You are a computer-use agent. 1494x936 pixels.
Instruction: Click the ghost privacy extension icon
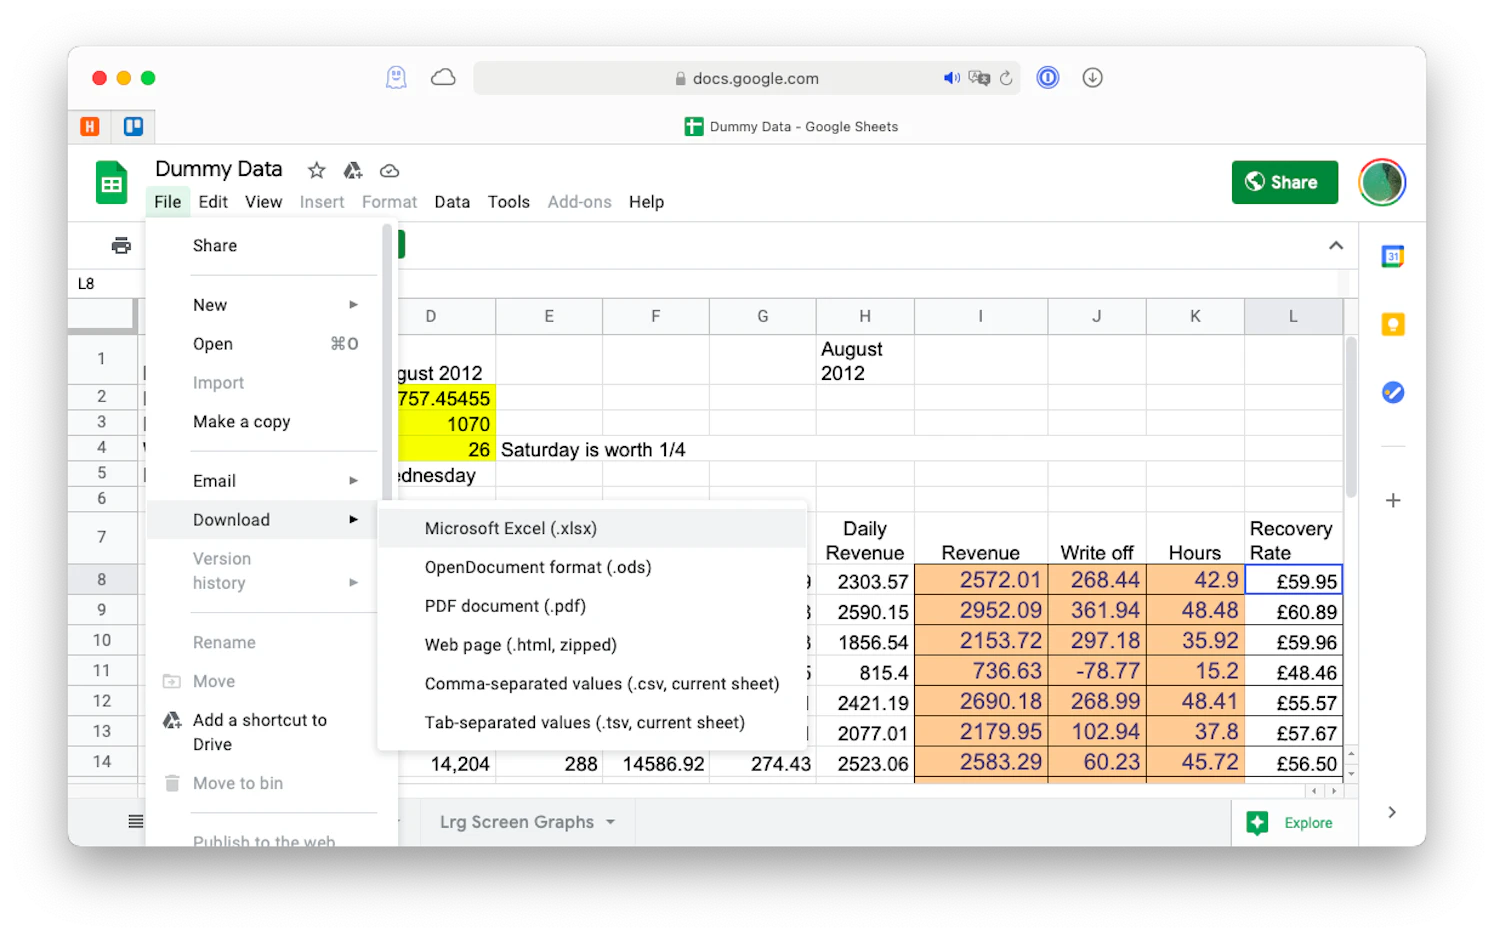click(396, 78)
